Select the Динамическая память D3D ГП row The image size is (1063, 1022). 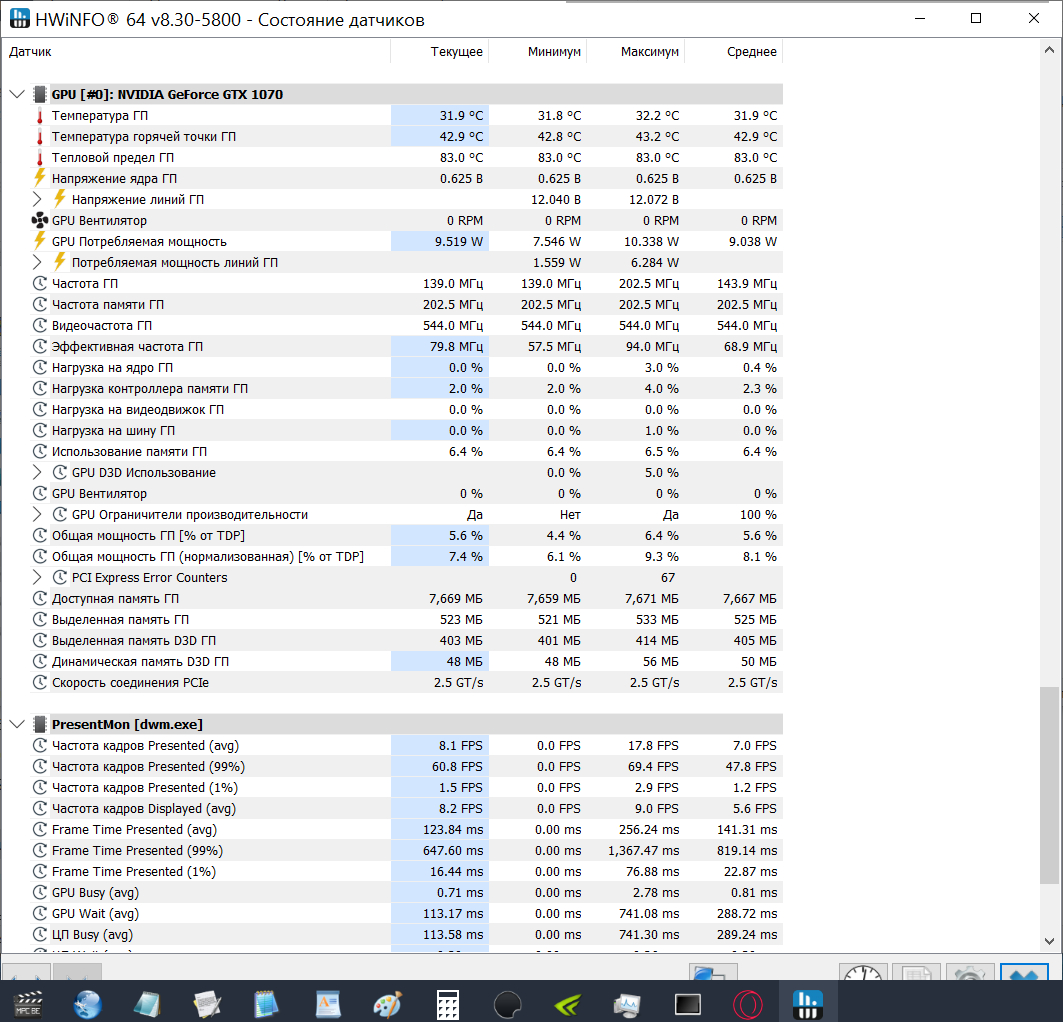point(407,661)
